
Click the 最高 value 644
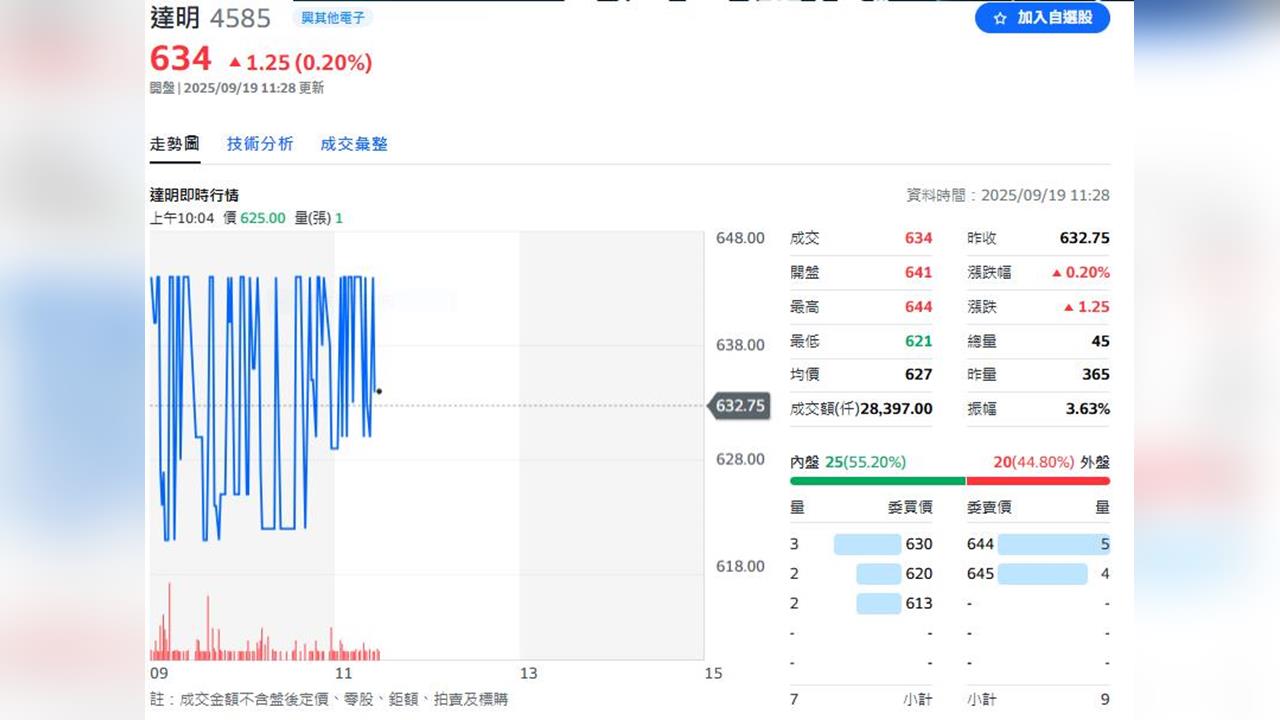(x=918, y=307)
